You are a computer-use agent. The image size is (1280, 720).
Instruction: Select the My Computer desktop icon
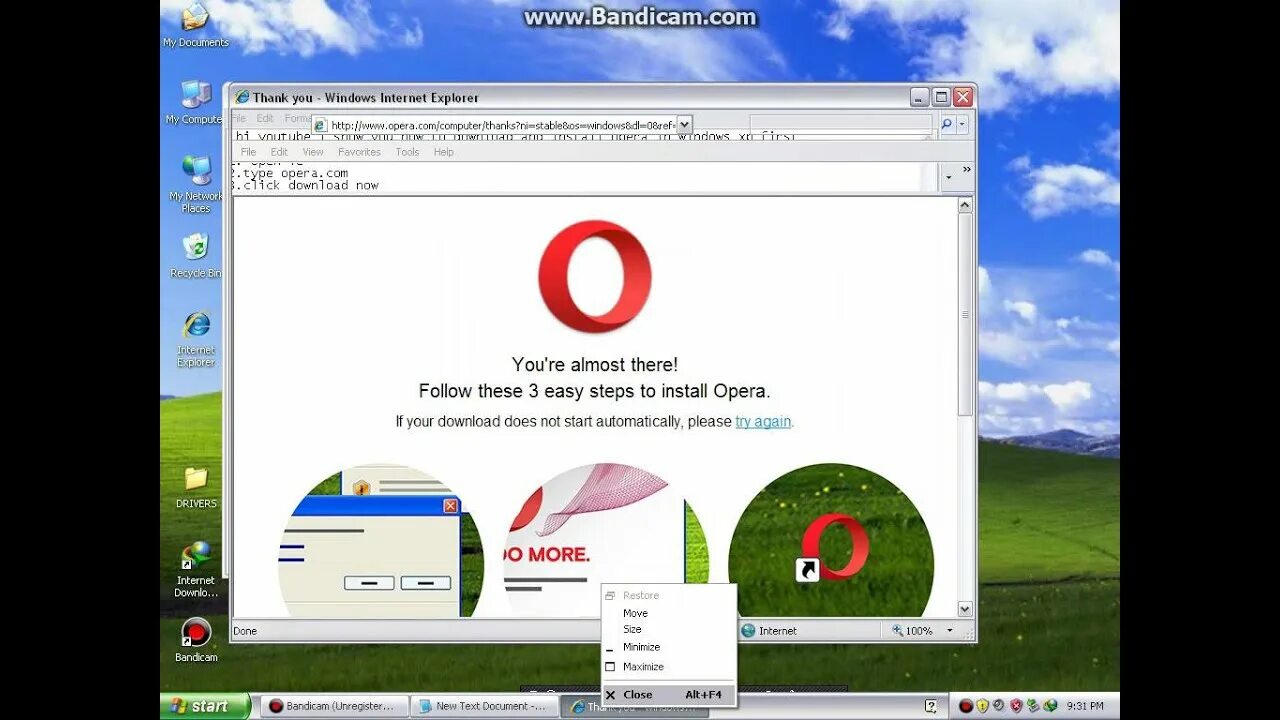195,102
